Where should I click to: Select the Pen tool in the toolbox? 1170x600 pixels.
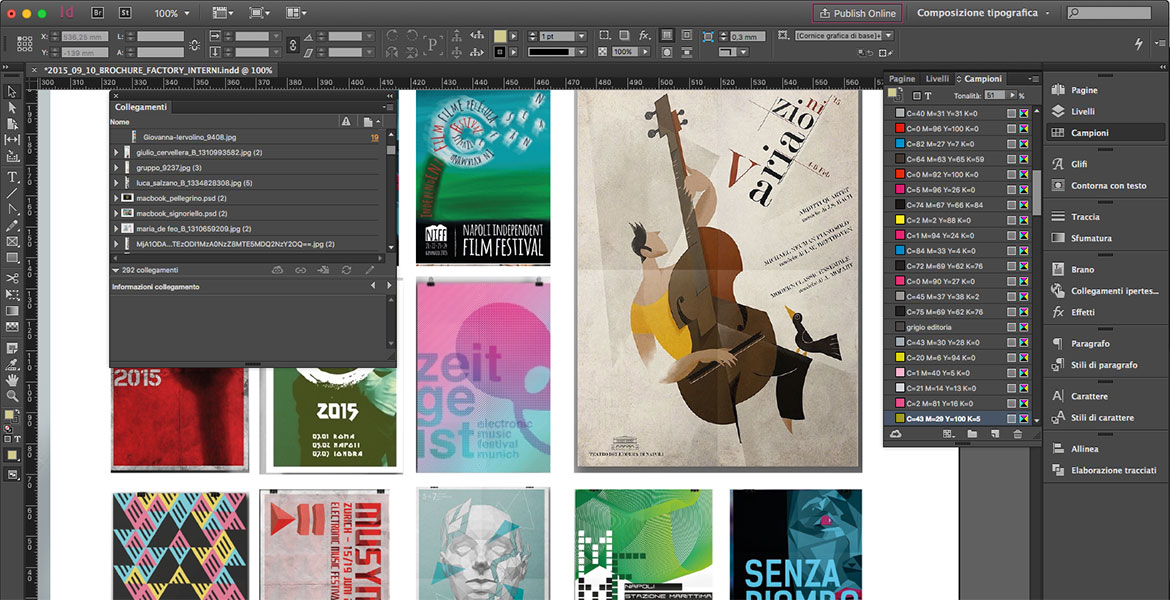click(x=12, y=209)
